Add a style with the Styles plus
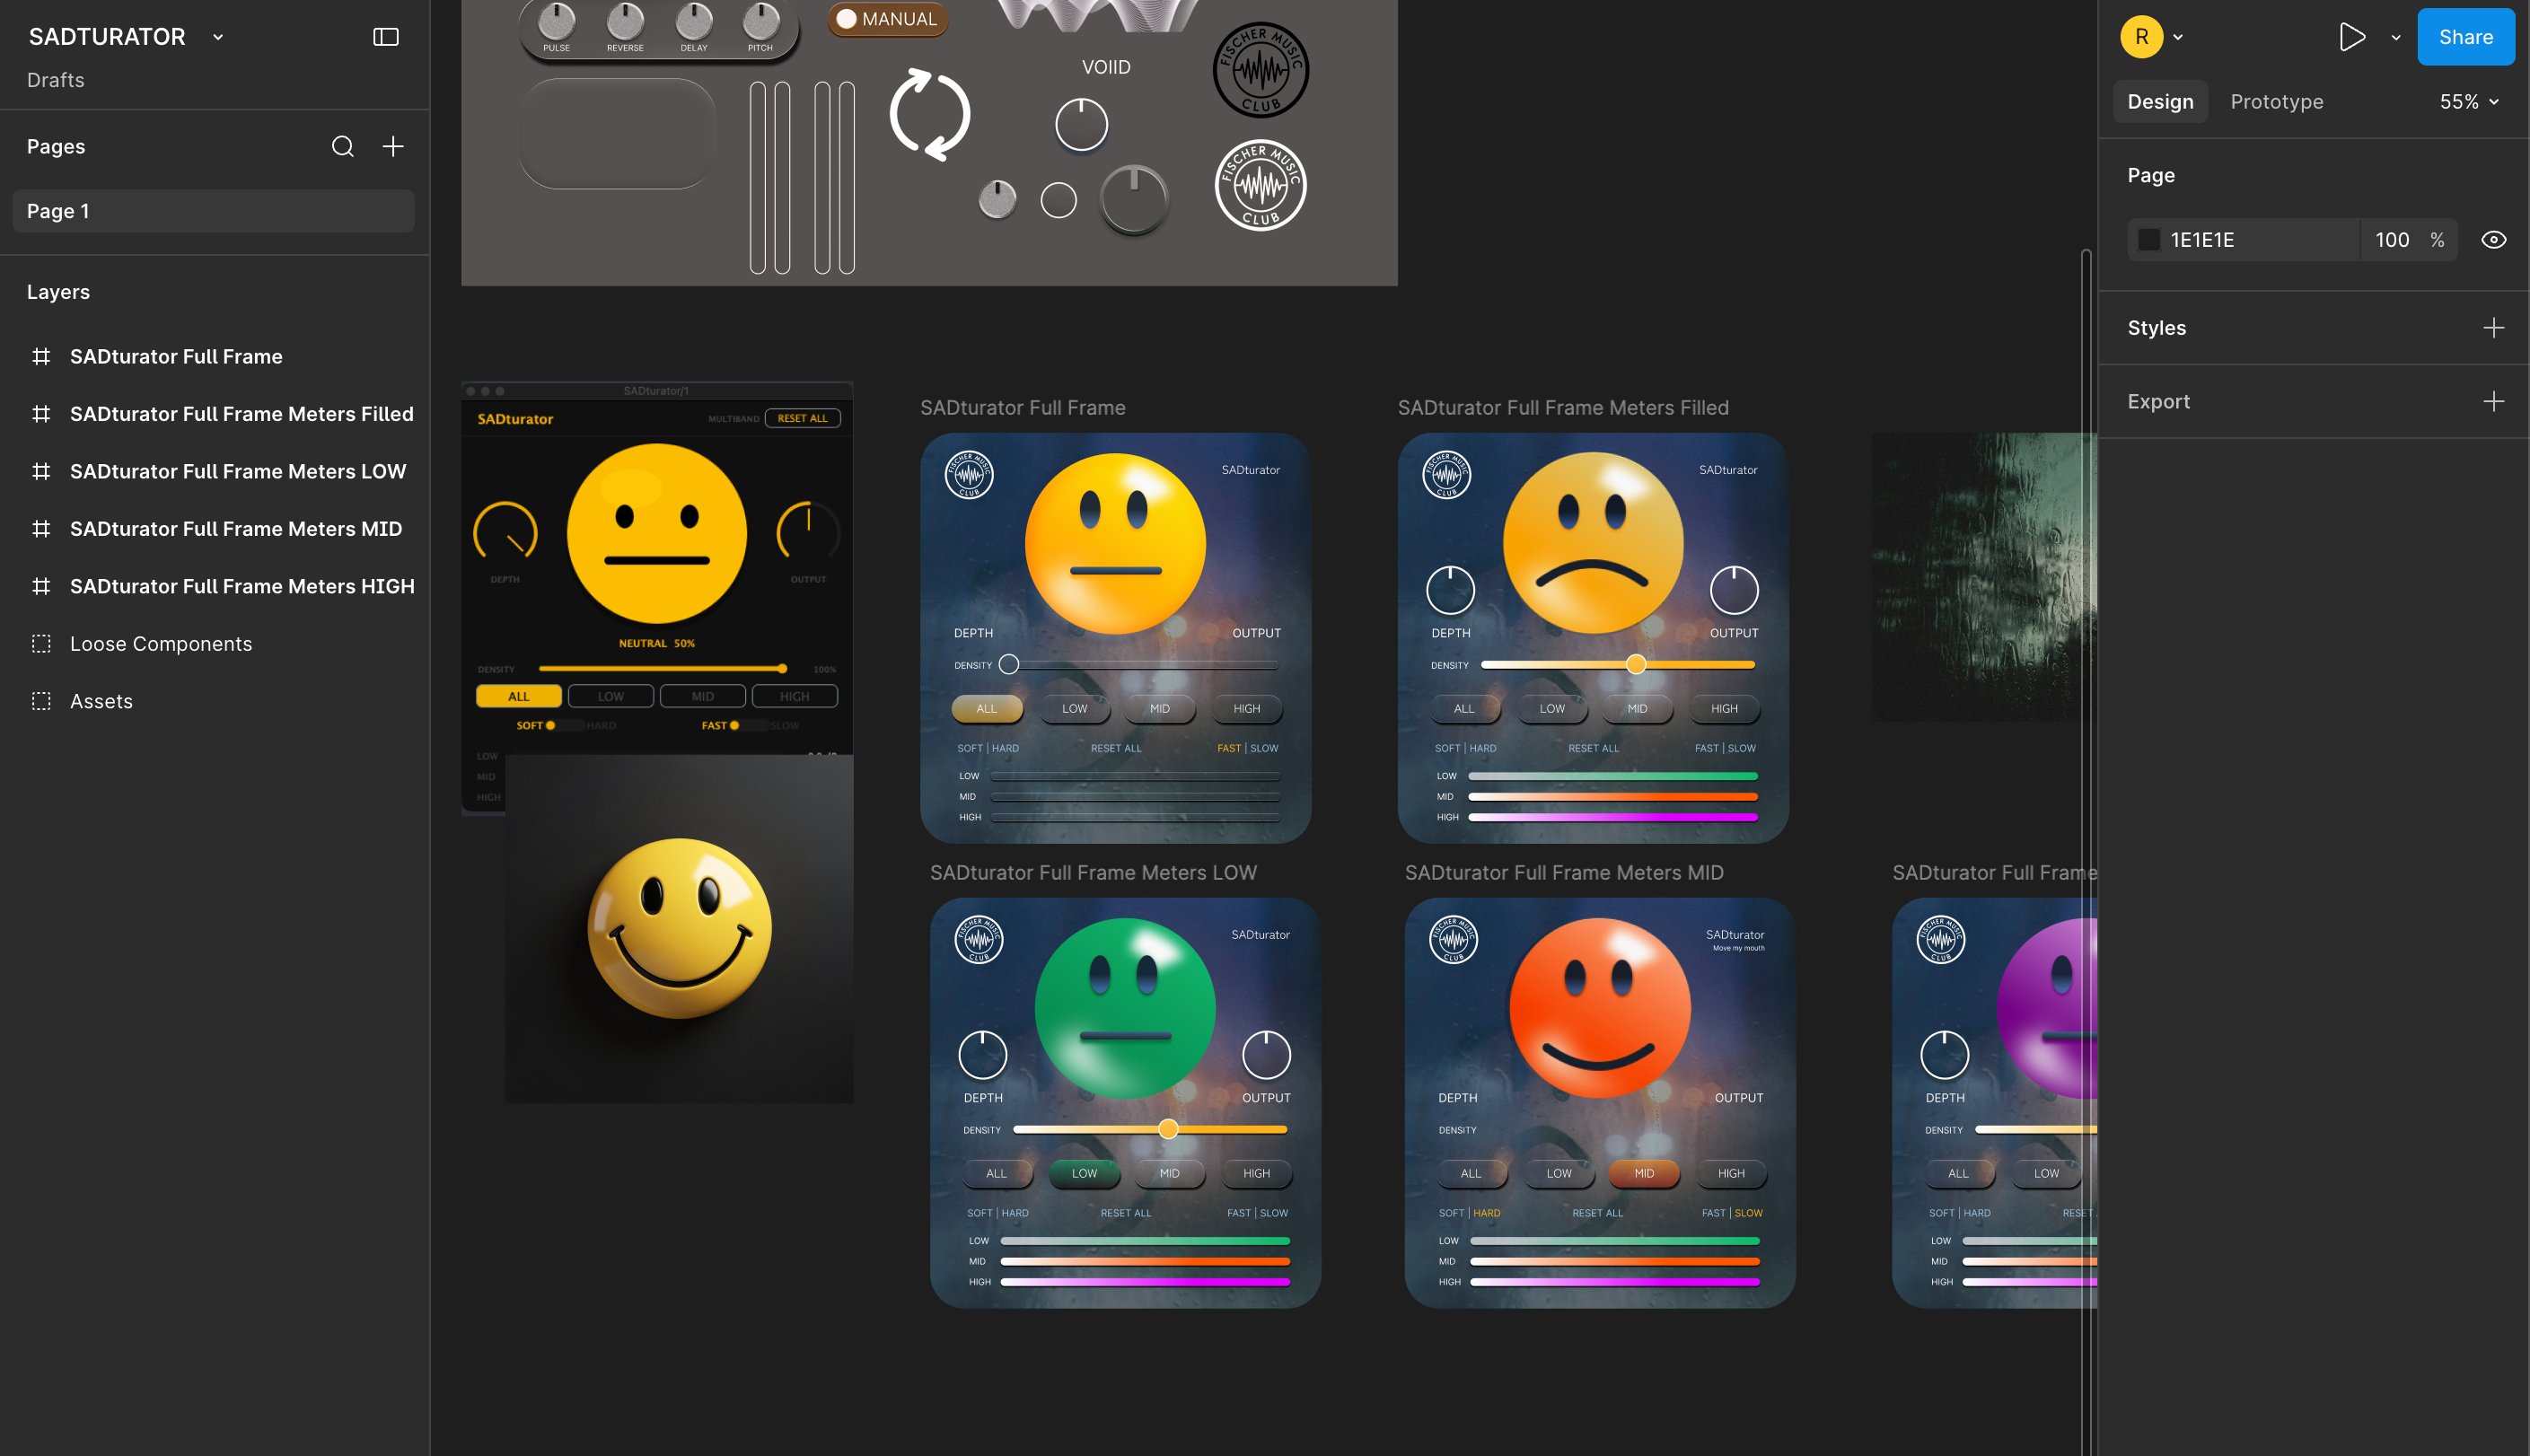The image size is (2530, 1456). coord(2493,328)
